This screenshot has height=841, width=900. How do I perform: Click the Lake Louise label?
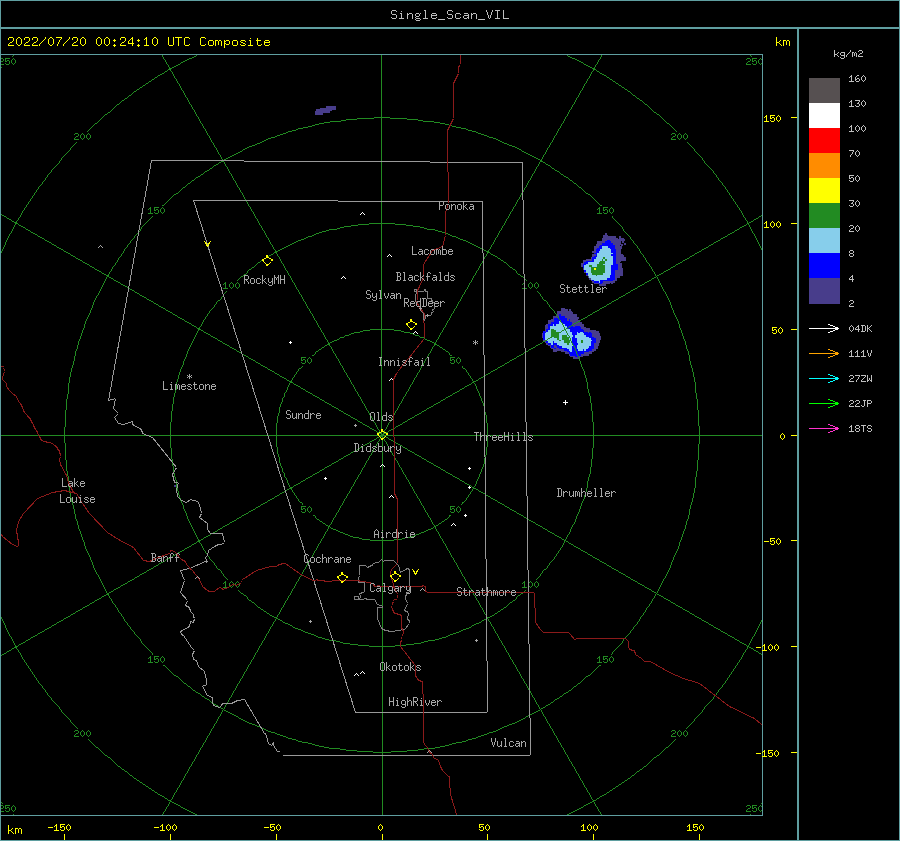point(77,491)
